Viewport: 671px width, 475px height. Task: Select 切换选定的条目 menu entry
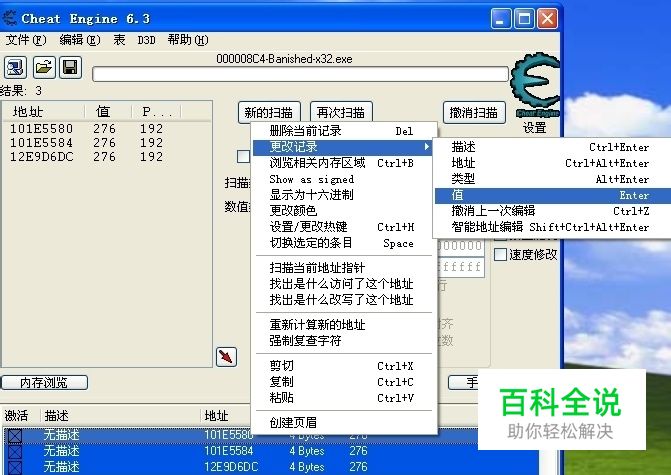[344, 243]
